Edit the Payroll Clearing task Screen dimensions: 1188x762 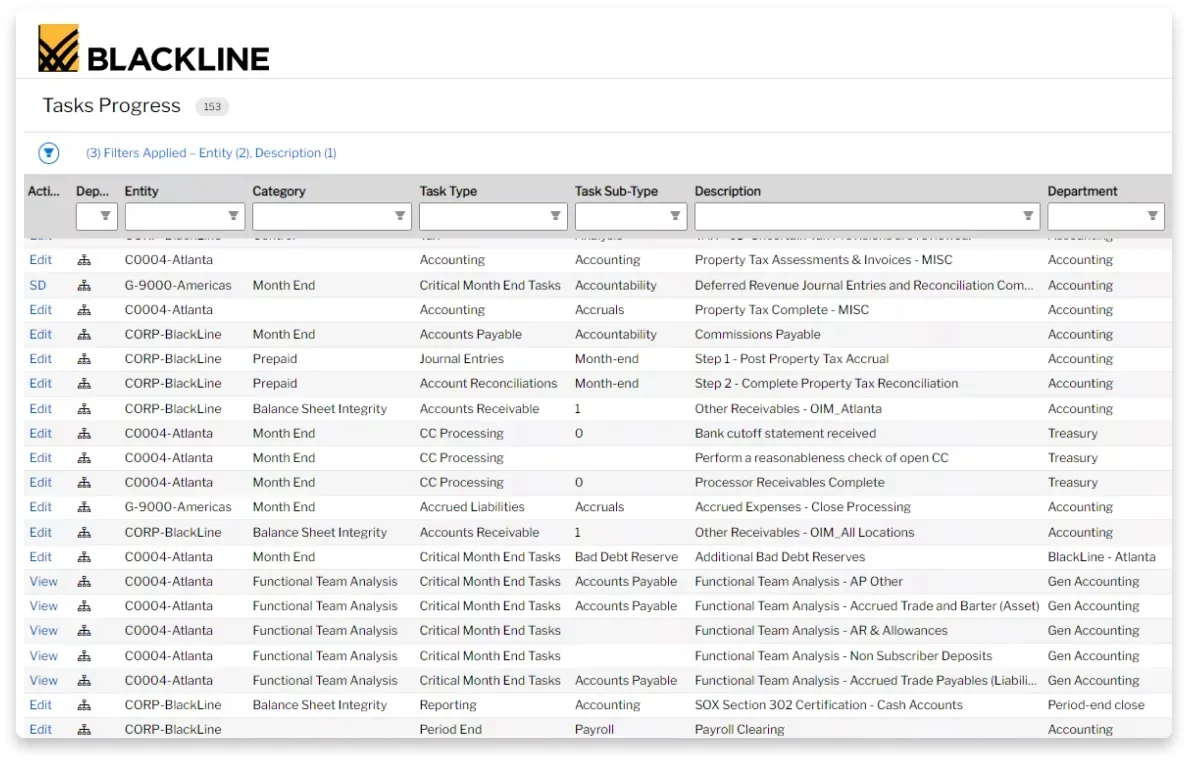tap(40, 729)
